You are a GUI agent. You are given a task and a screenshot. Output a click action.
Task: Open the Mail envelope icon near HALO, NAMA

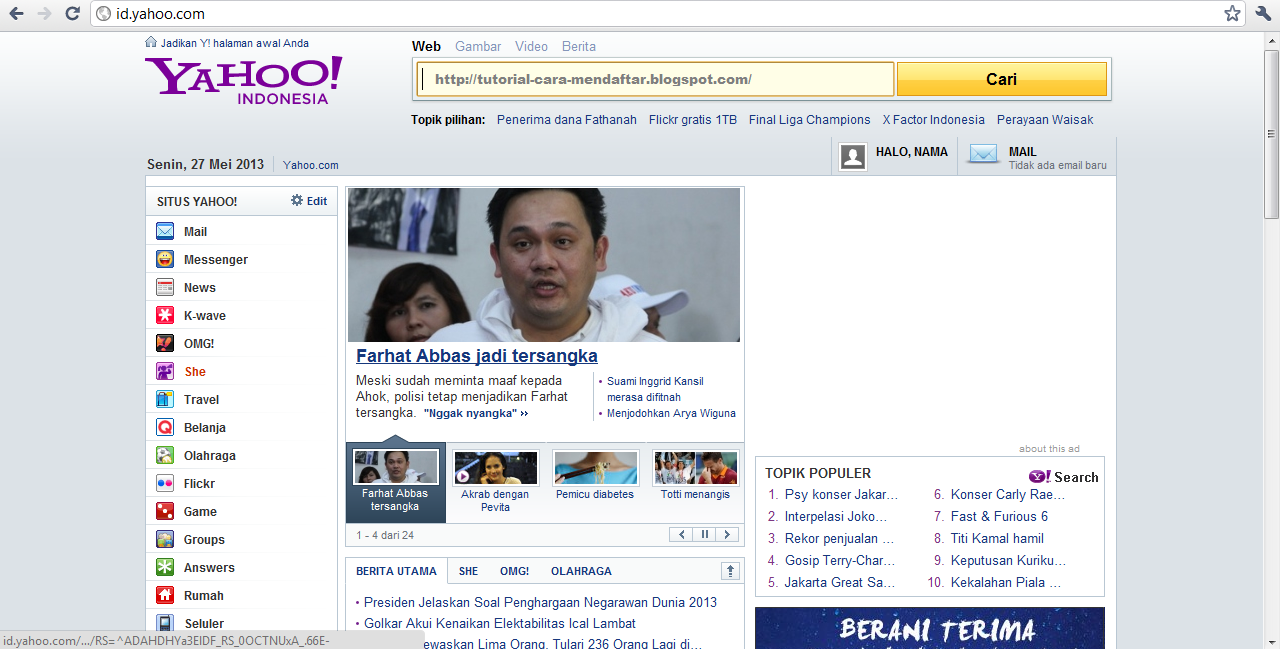982,154
